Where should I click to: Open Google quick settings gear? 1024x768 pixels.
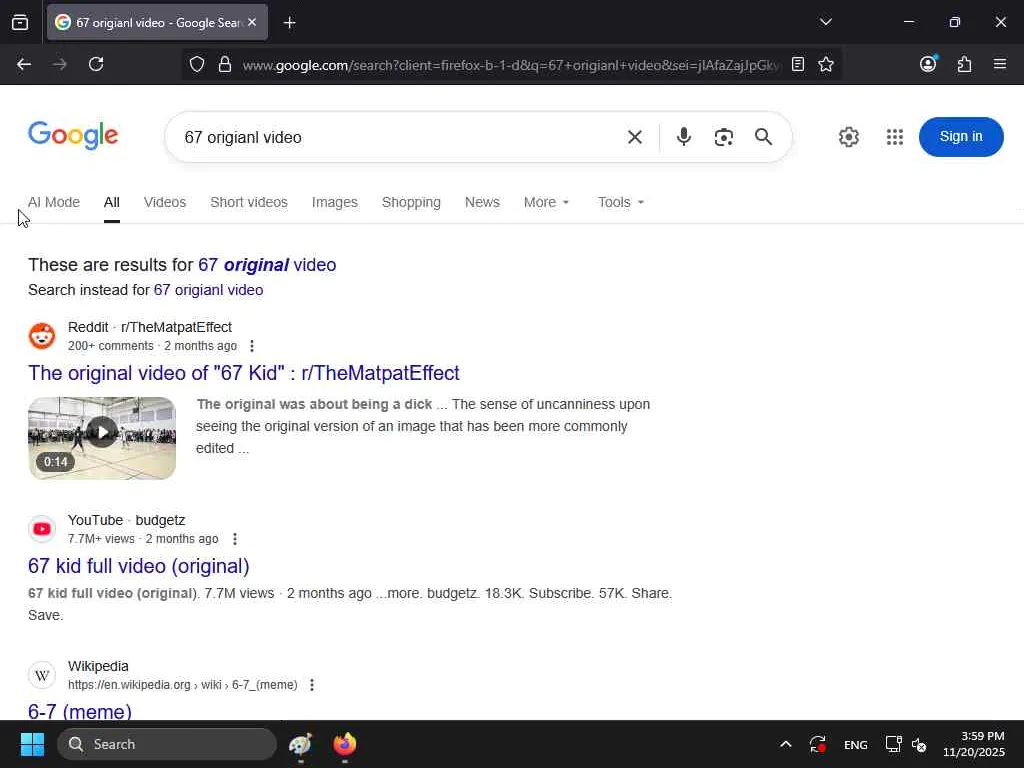point(848,137)
